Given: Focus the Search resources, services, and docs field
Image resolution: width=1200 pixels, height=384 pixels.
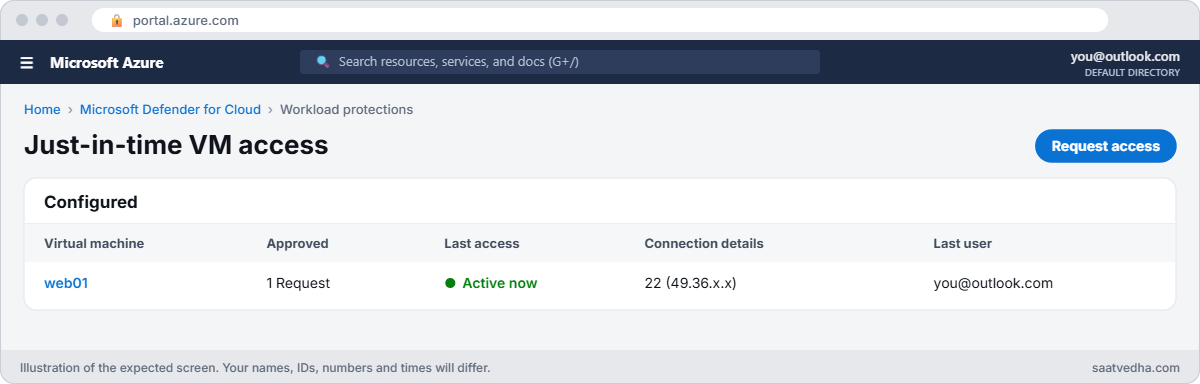Looking at the screenshot, I should [560, 62].
